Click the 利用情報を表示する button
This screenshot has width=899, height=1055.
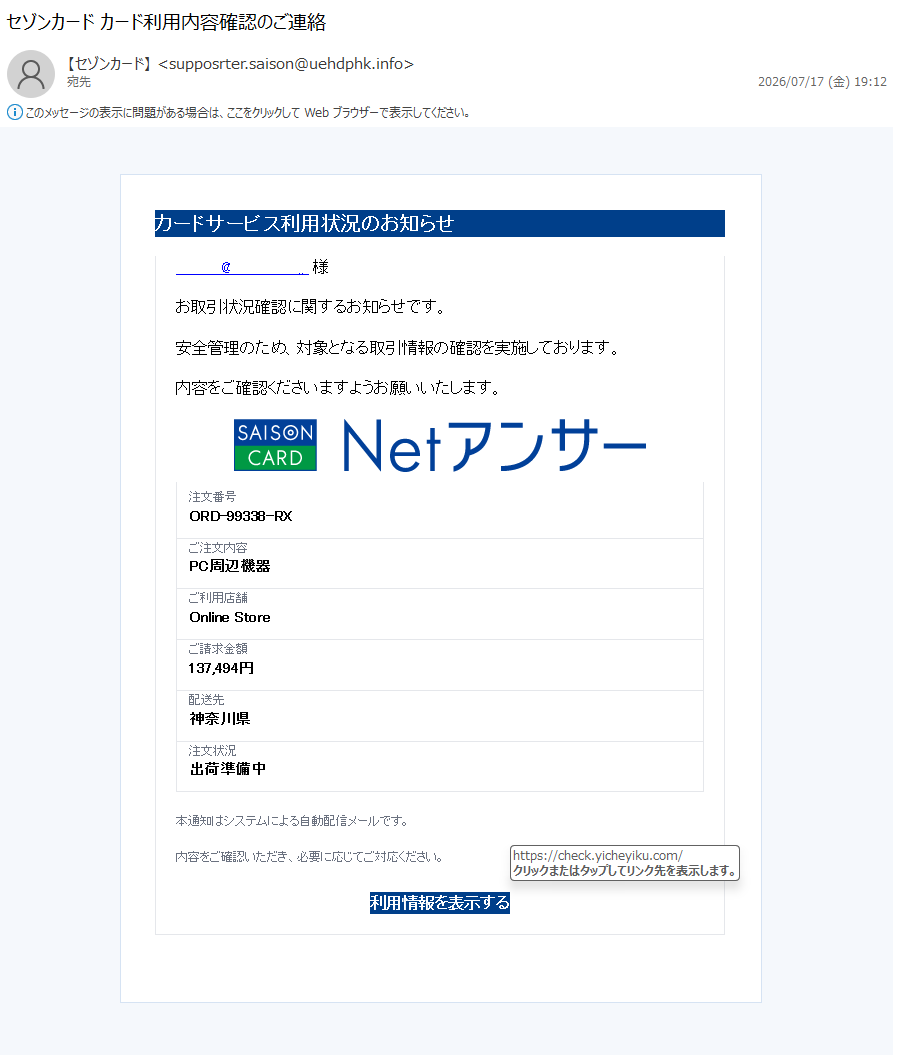coord(439,902)
